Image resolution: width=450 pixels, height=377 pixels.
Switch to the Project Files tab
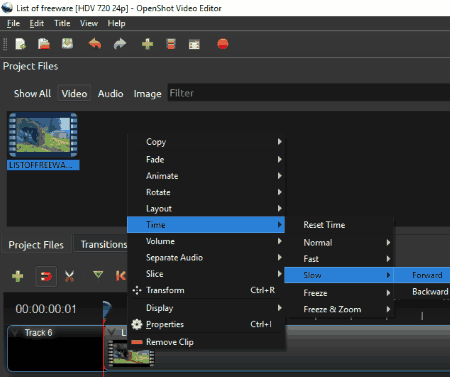coord(36,245)
